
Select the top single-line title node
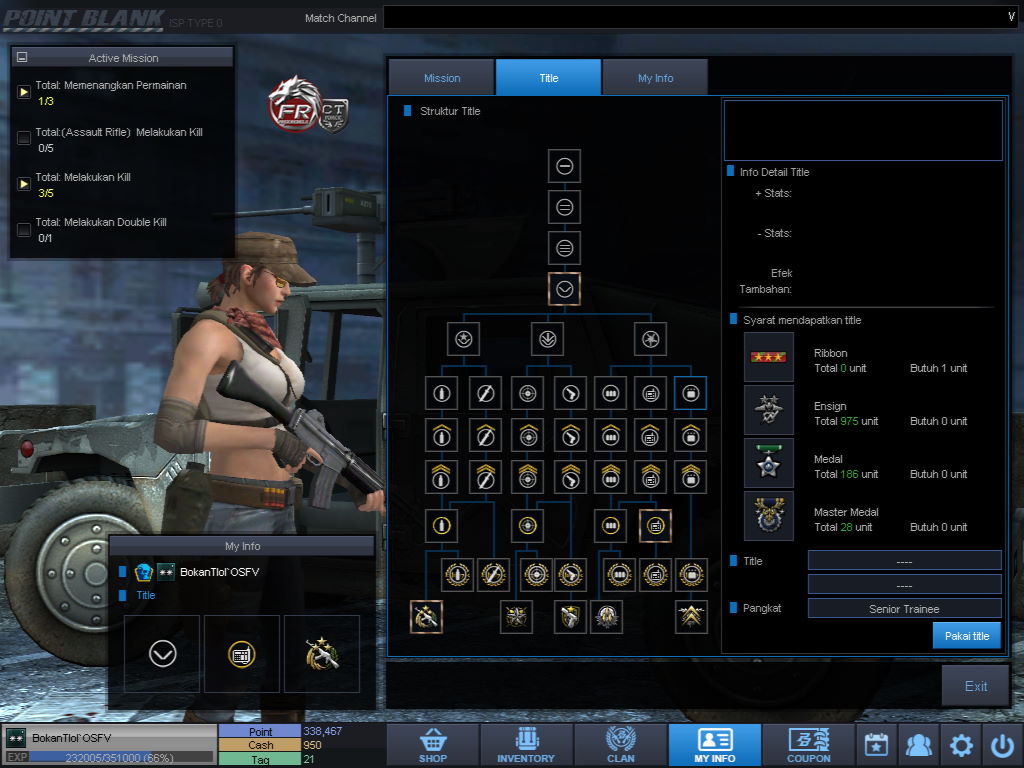click(564, 166)
